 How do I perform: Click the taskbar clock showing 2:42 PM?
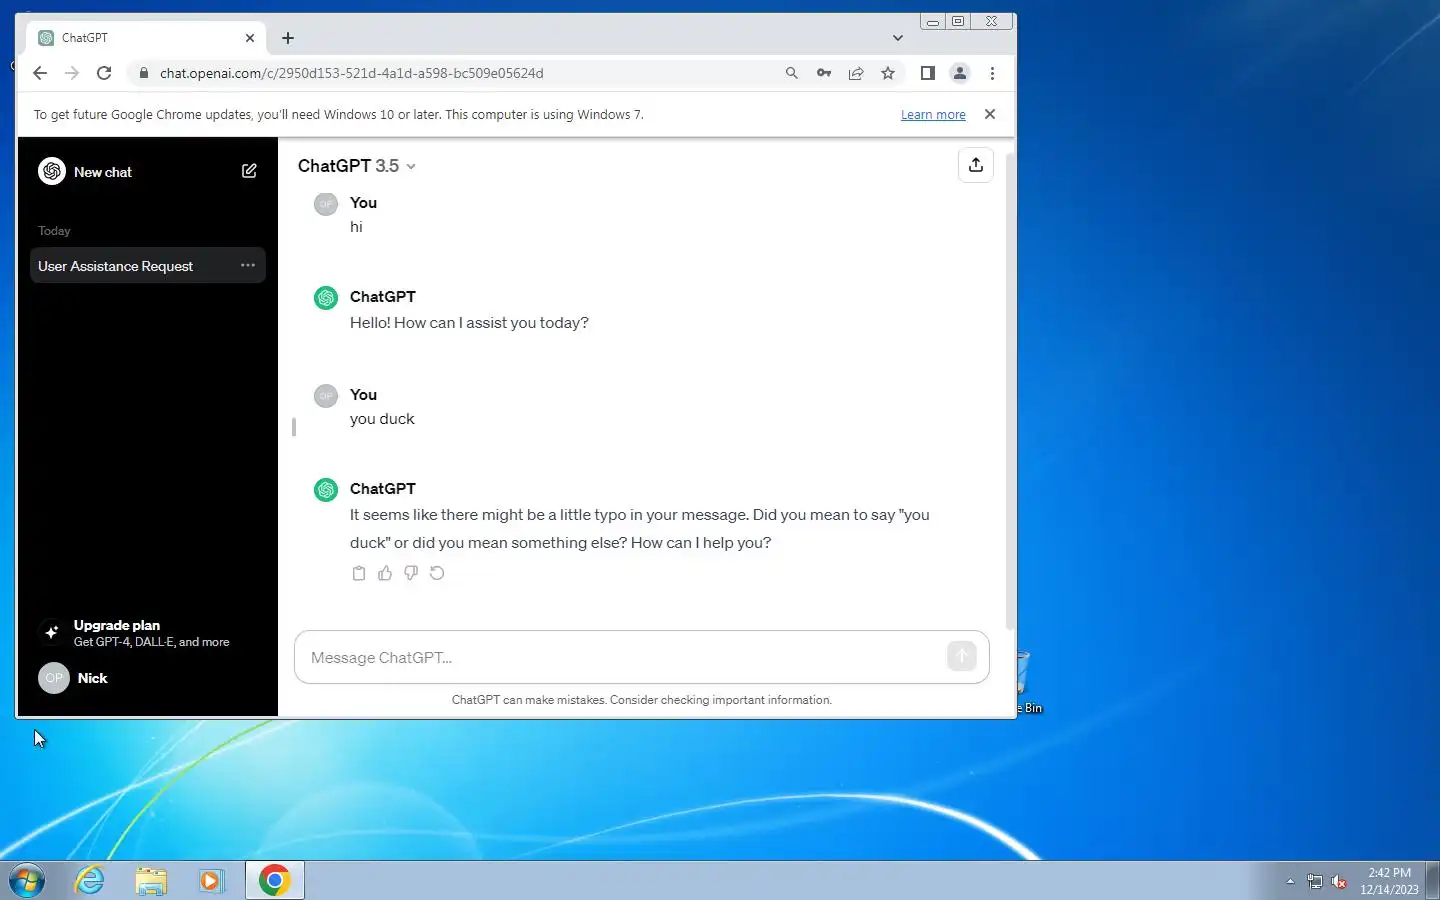coord(1389,880)
